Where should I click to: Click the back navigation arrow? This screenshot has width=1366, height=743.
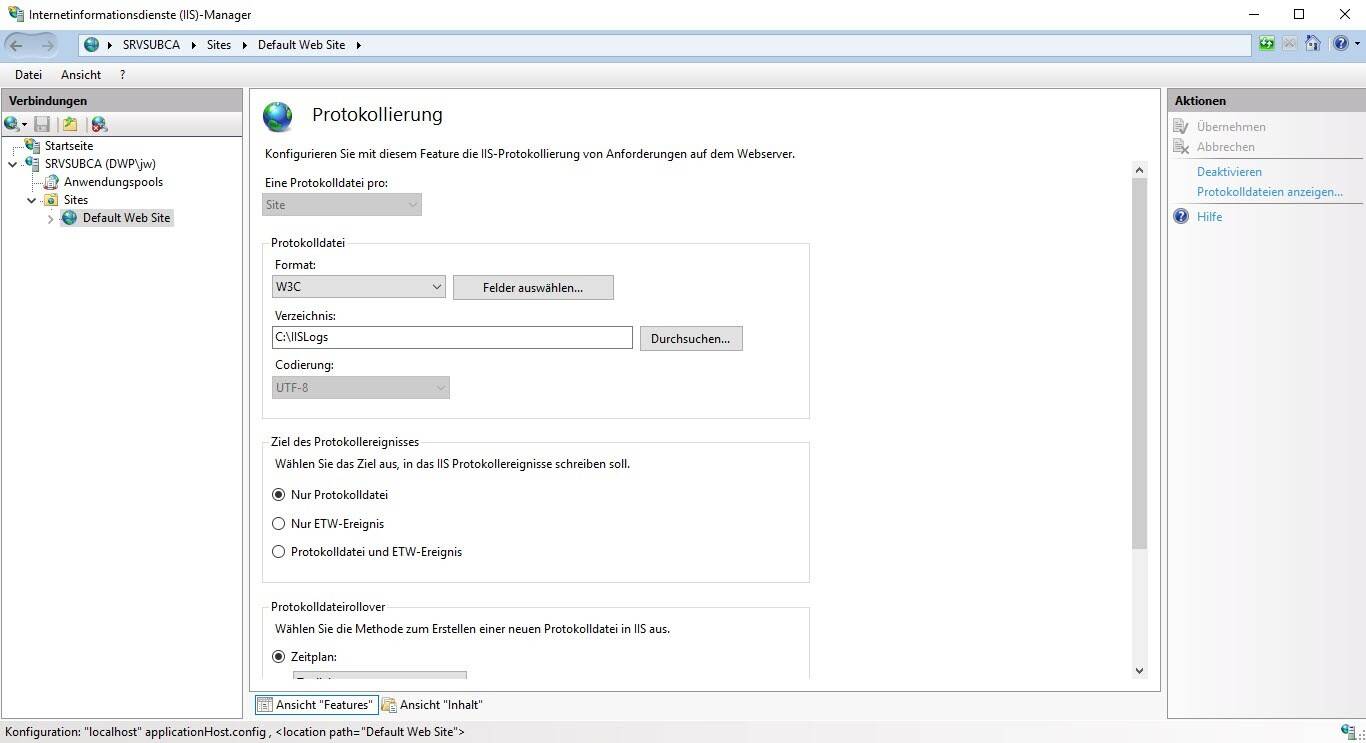coord(17,45)
